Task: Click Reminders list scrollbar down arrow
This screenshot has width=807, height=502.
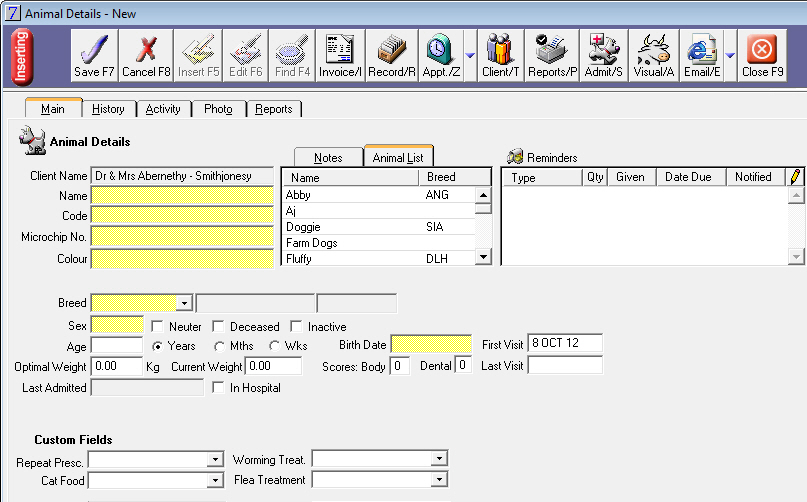Action: [x=796, y=256]
